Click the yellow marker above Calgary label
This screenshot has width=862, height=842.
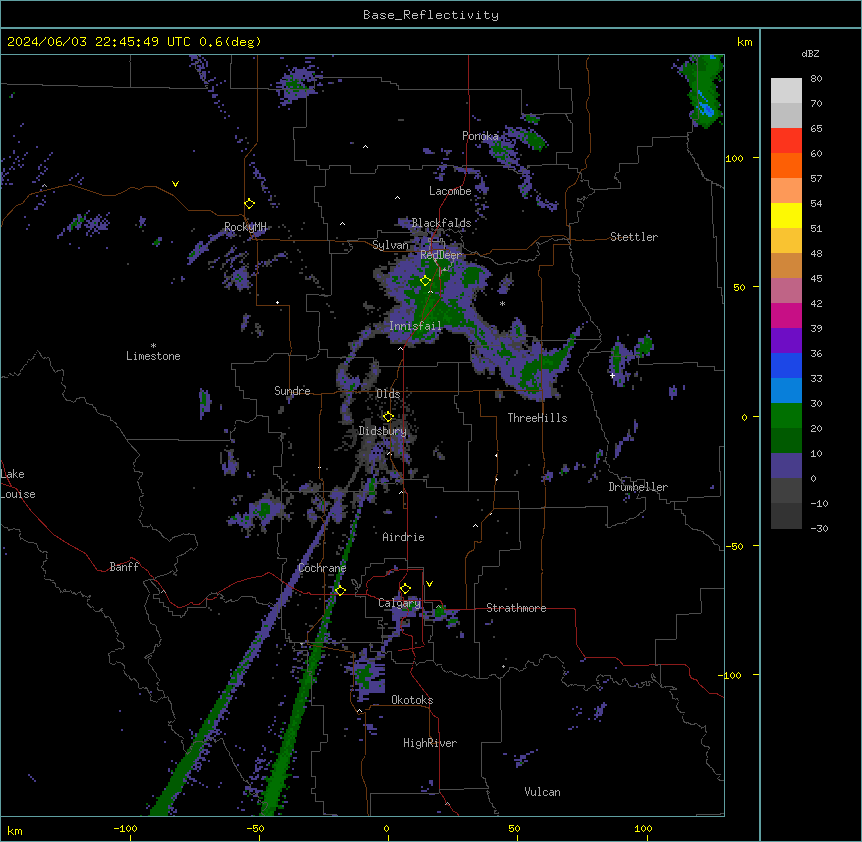tap(405, 589)
